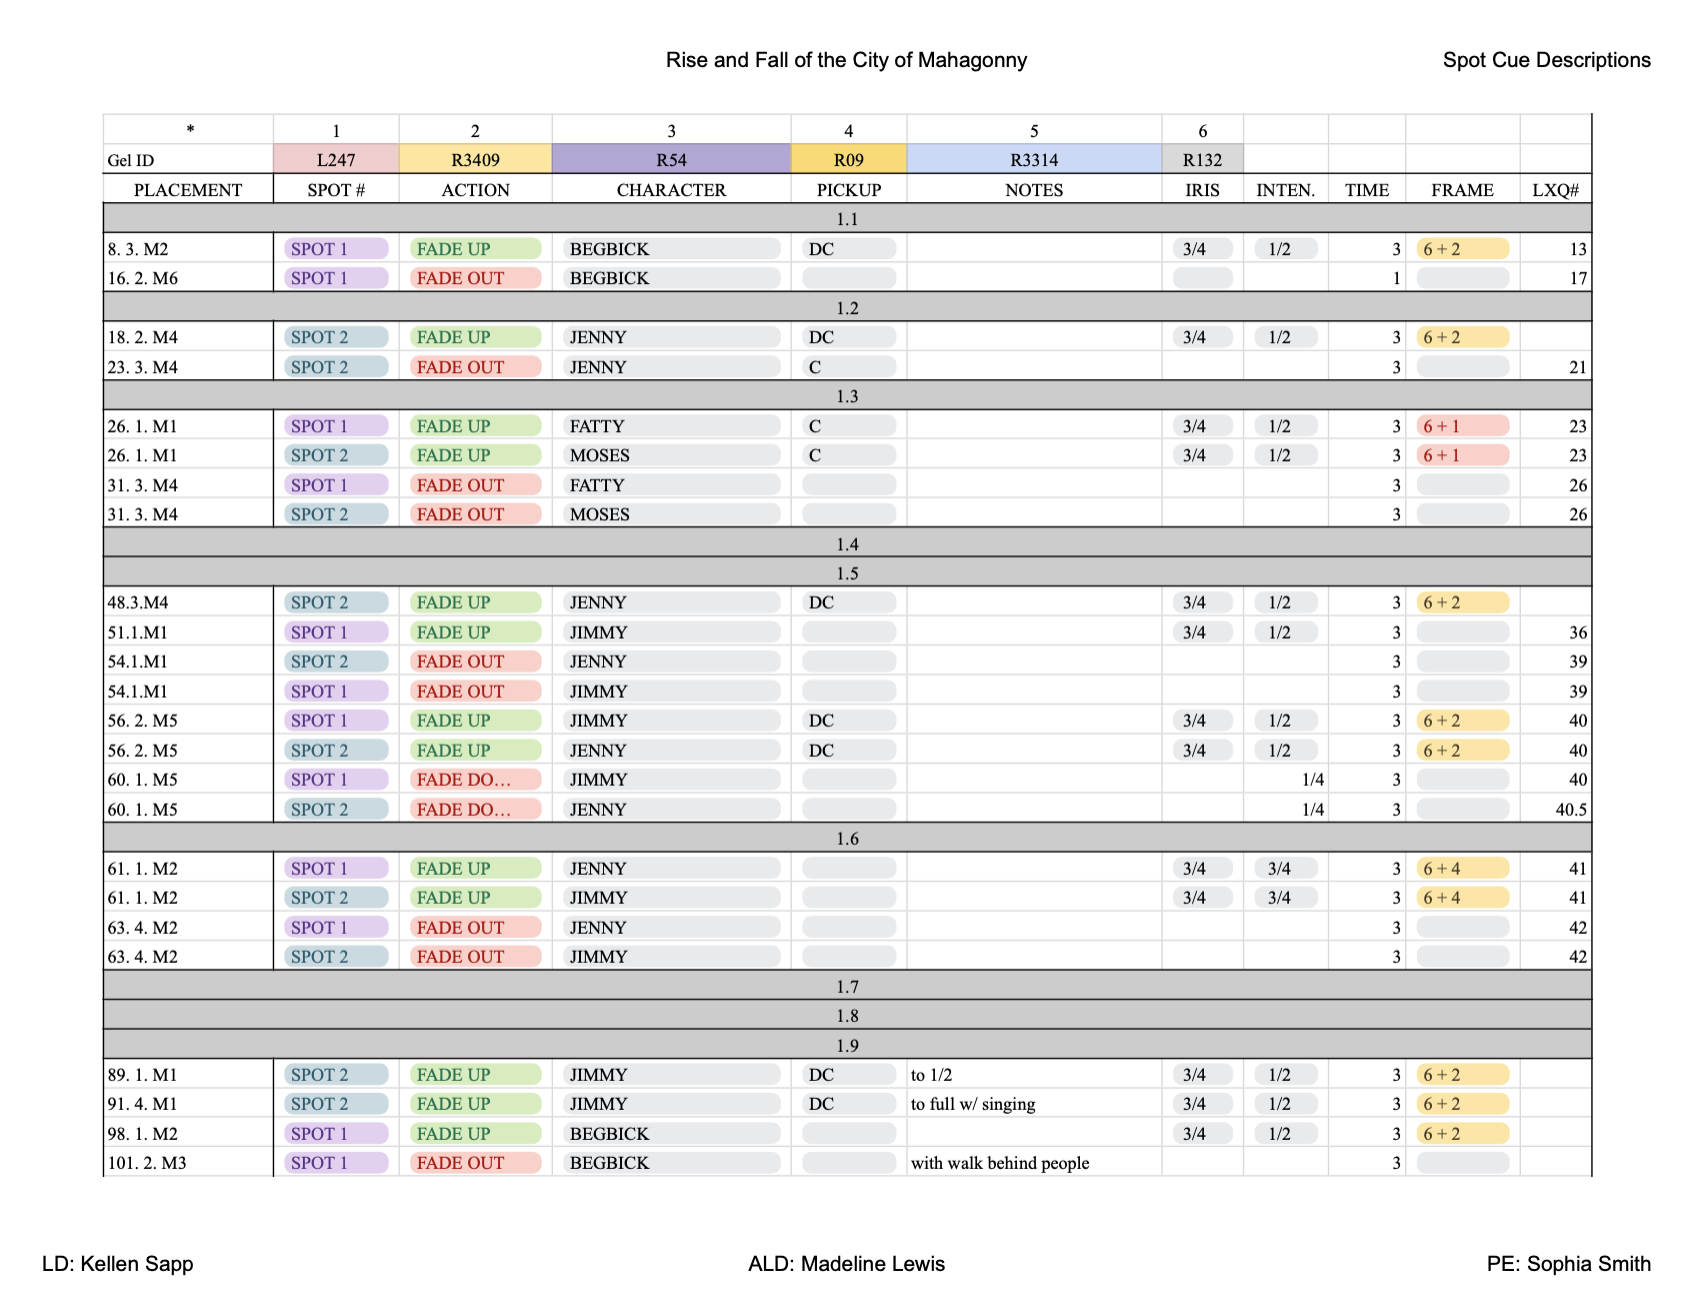Select the 1.4 section divider row
The width and height of the screenshot is (1698, 1311).
pyautogui.click(x=847, y=544)
